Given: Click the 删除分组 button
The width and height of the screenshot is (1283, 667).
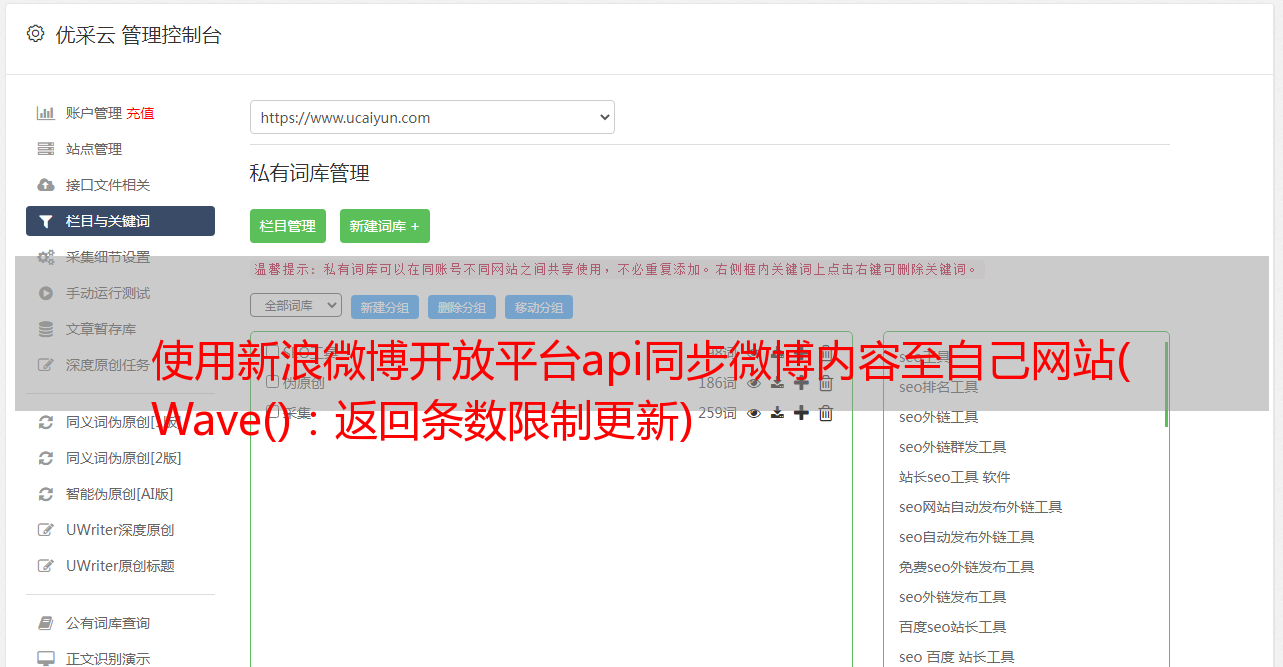Looking at the screenshot, I should (462, 307).
